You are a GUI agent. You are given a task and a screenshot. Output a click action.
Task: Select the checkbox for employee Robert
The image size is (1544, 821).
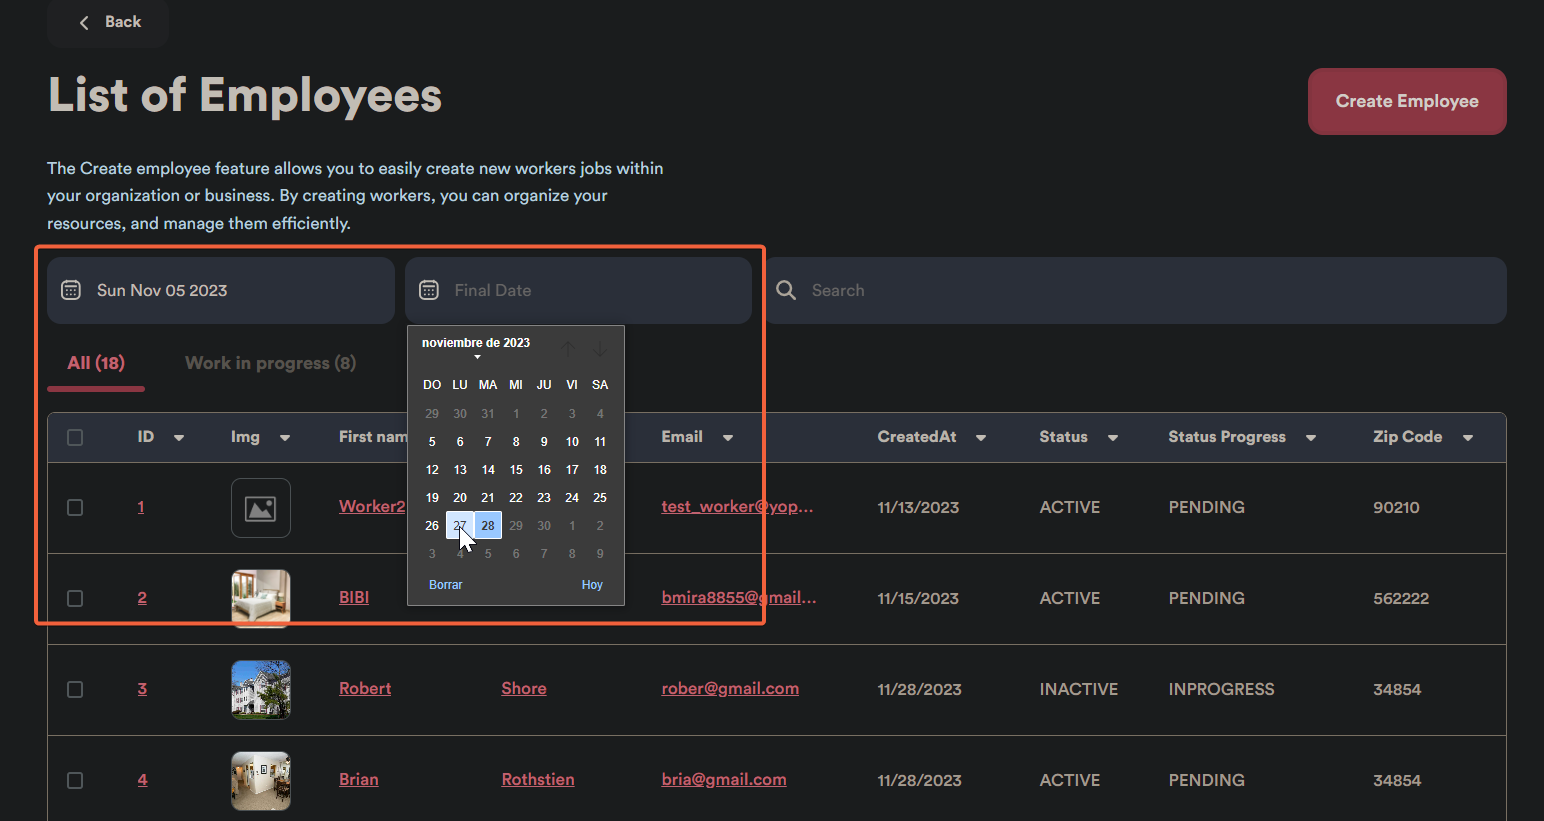[75, 689]
